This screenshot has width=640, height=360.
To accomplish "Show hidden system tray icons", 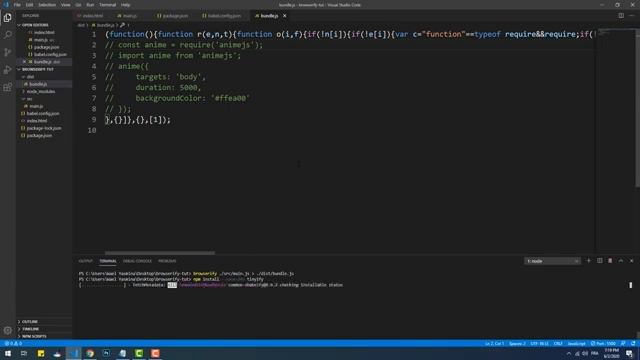I will [569, 353].
